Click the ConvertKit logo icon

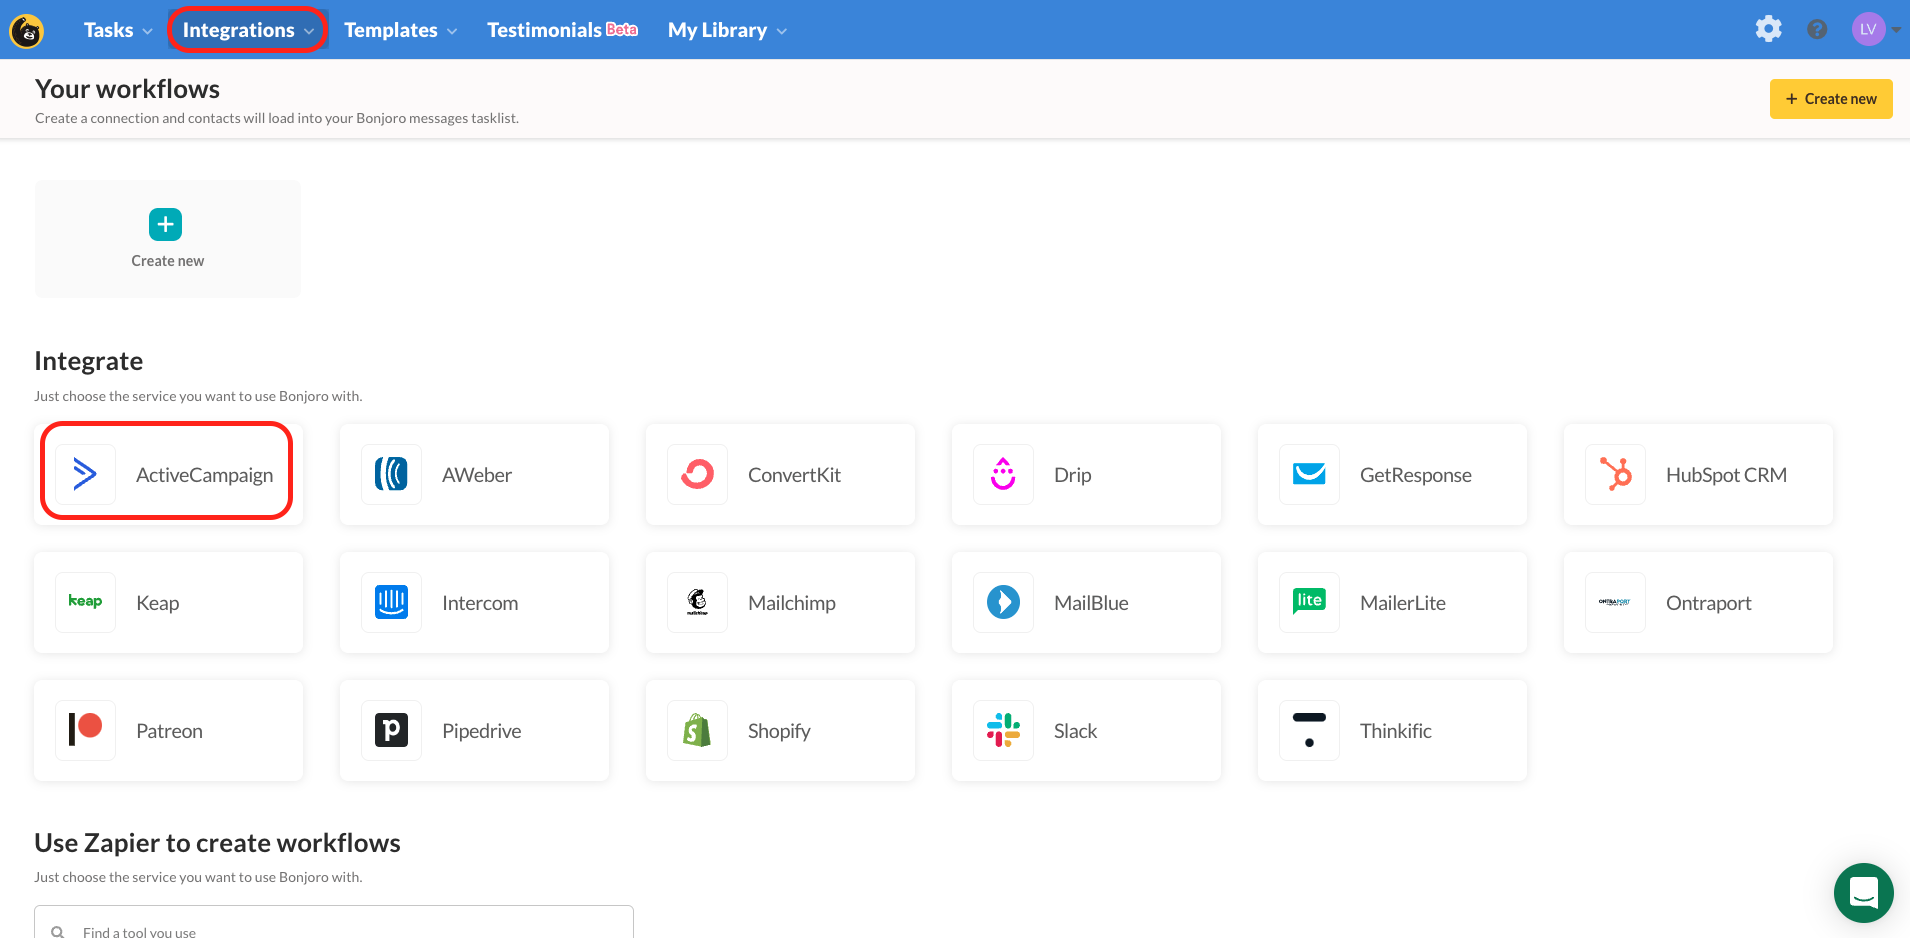click(x=697, y=474)
